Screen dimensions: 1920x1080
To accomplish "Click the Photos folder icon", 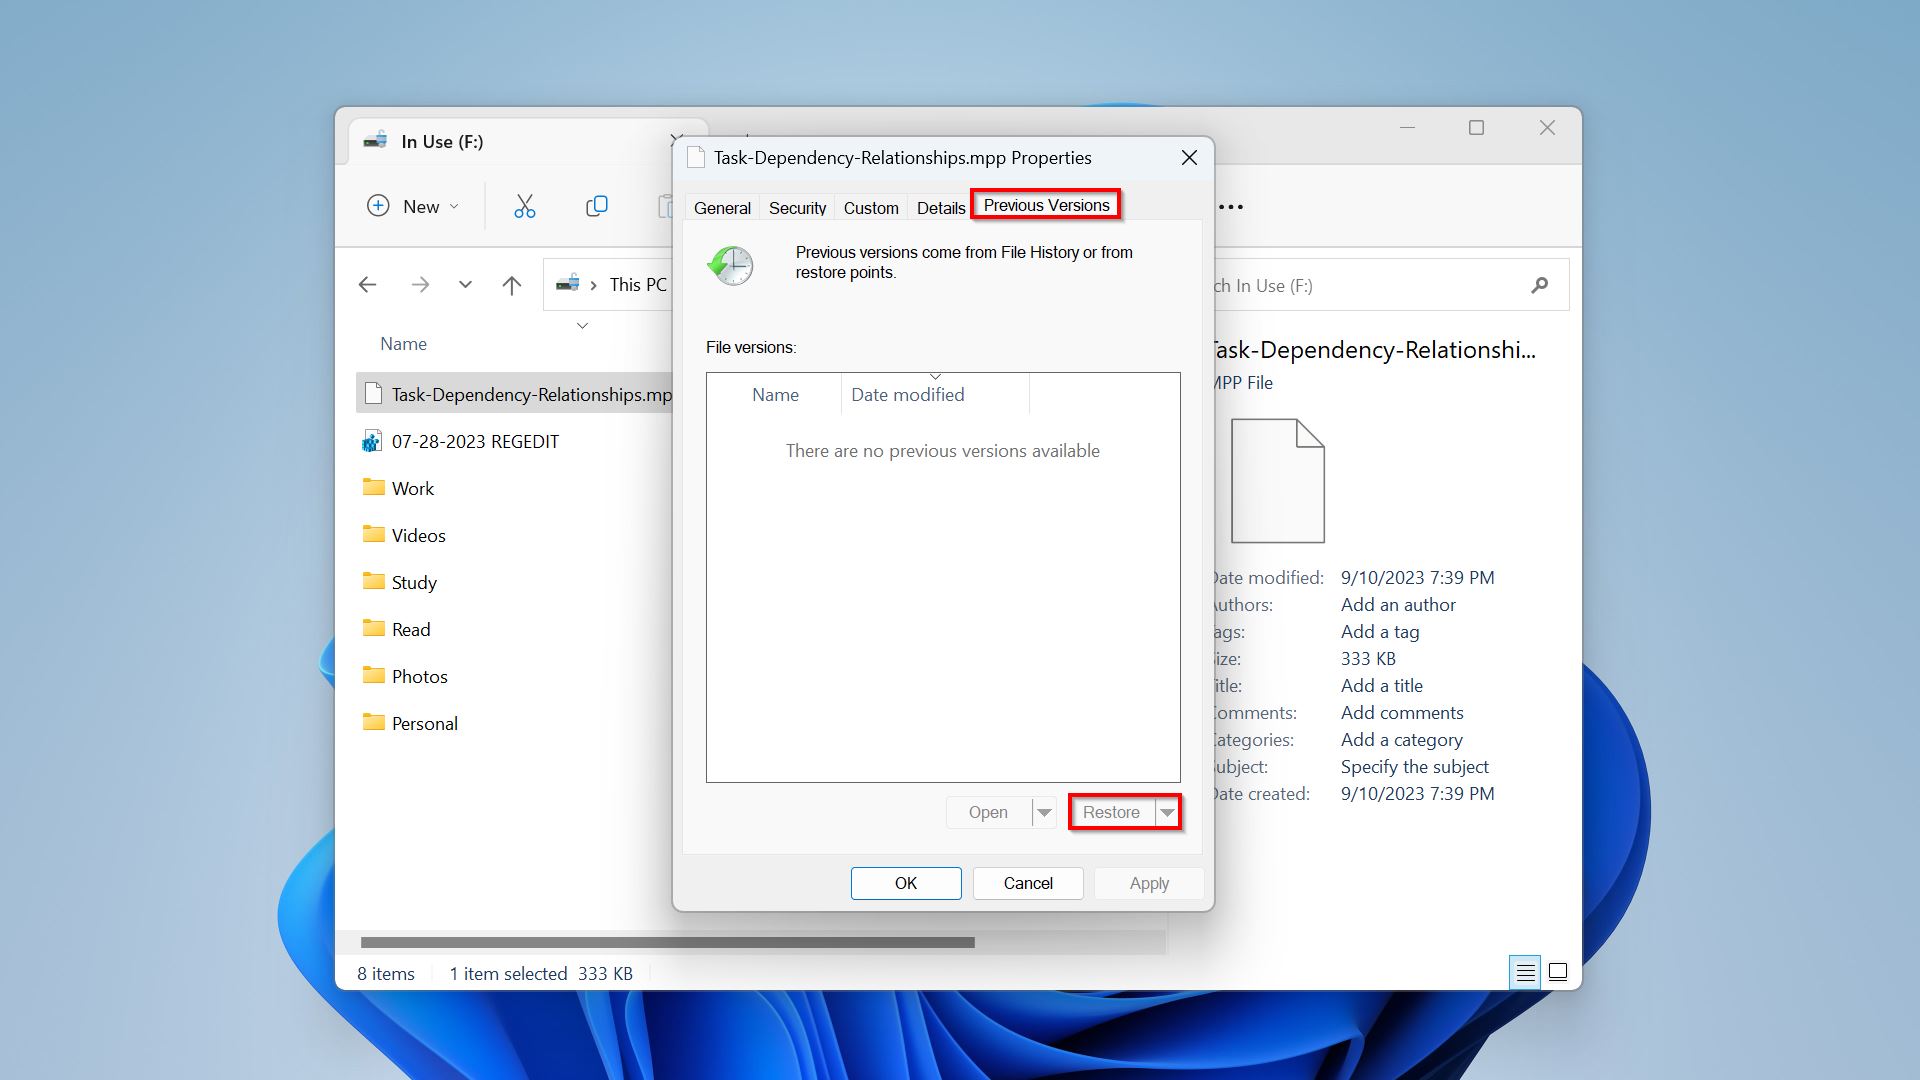I will tap(373, 675).
